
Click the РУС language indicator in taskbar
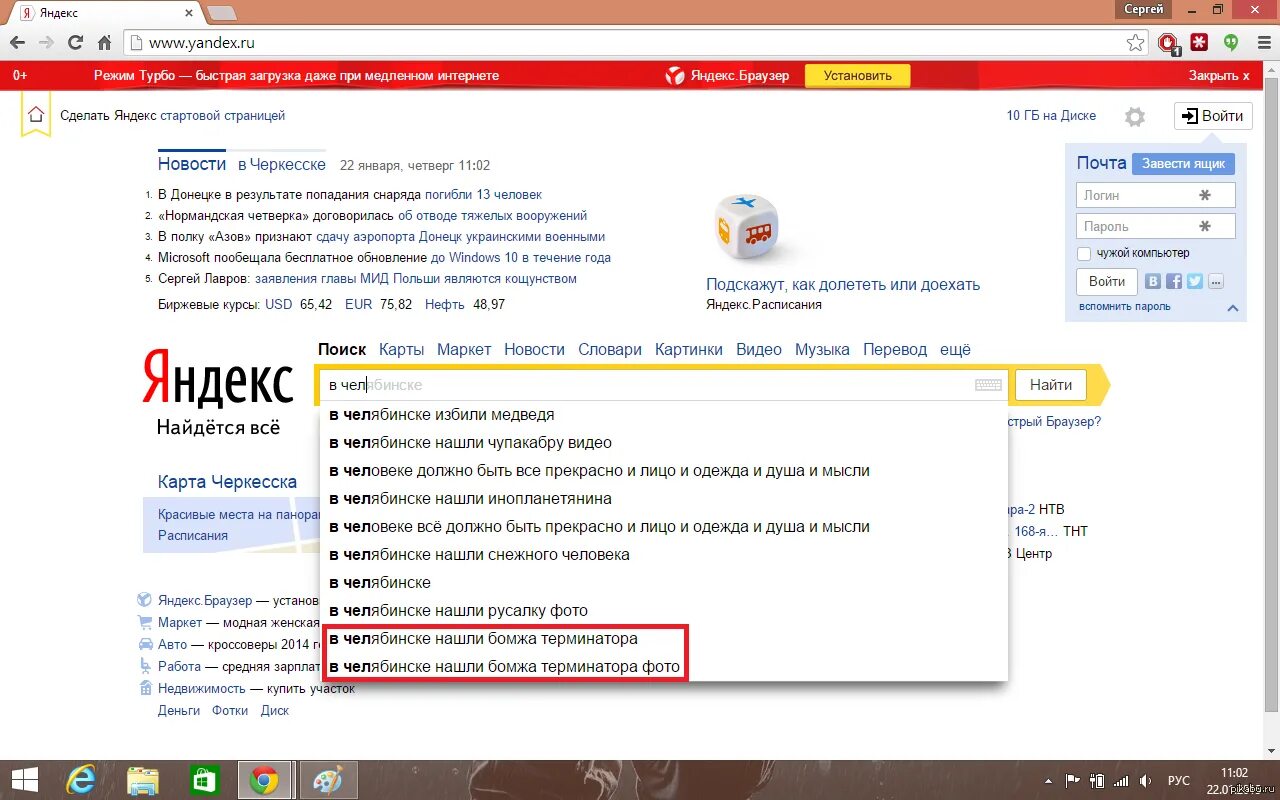click(1179, 781)
